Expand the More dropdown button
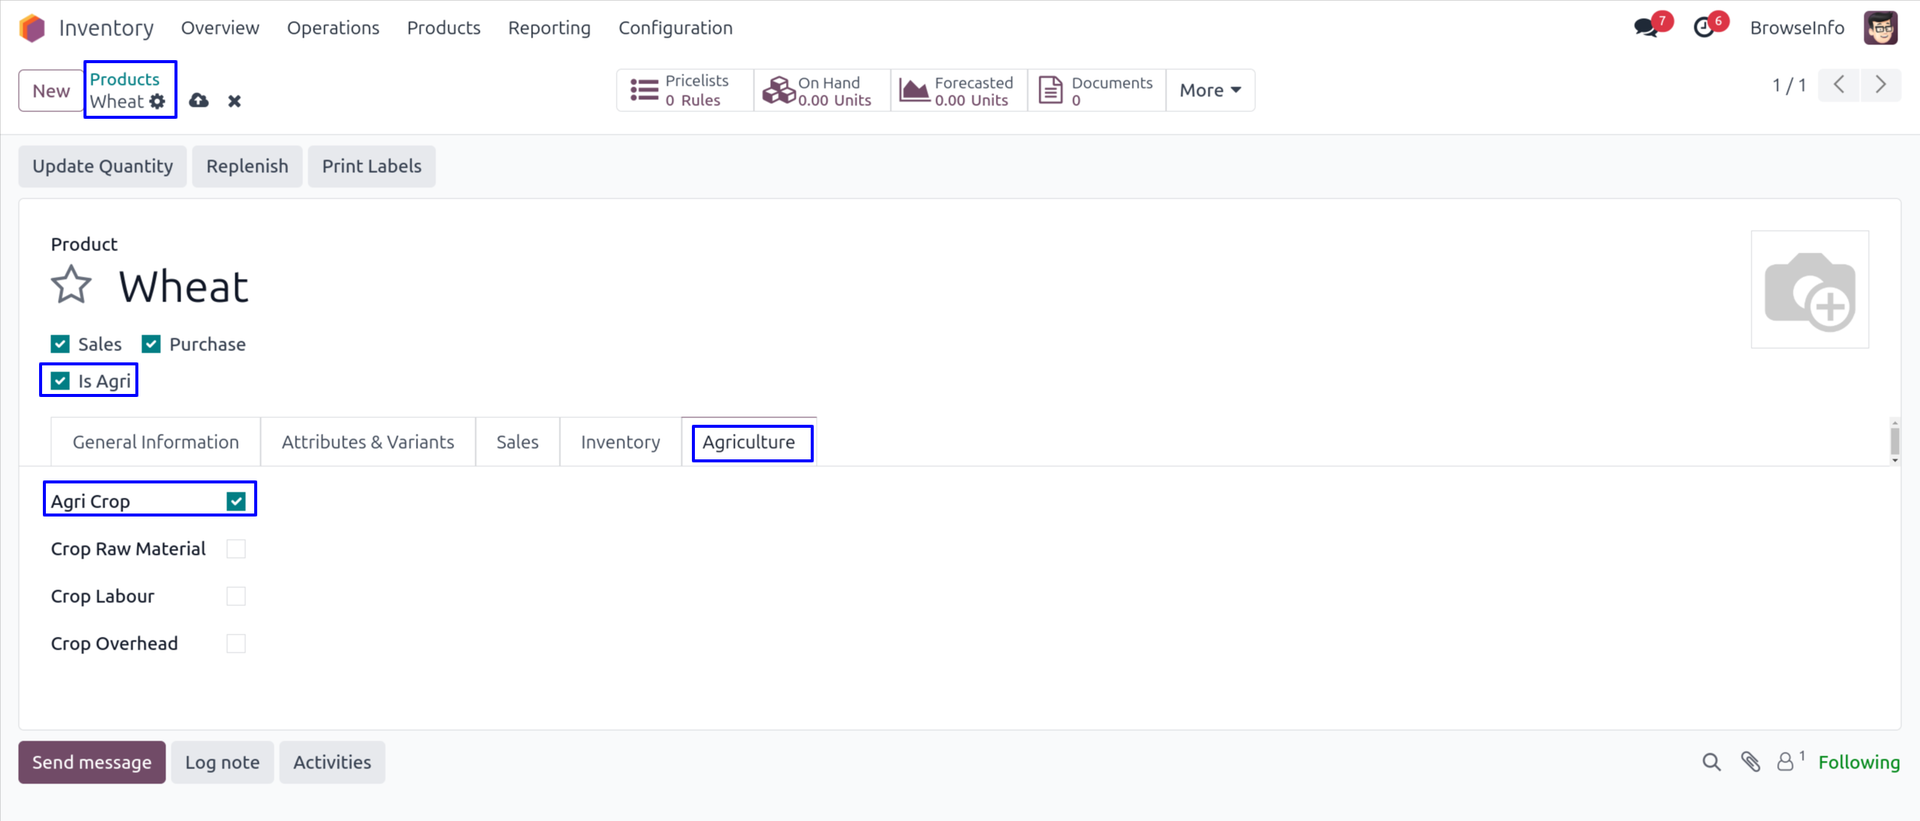Image resolution: width=1920 pixels, height=821 pixels. click(x=1210, y=90)
